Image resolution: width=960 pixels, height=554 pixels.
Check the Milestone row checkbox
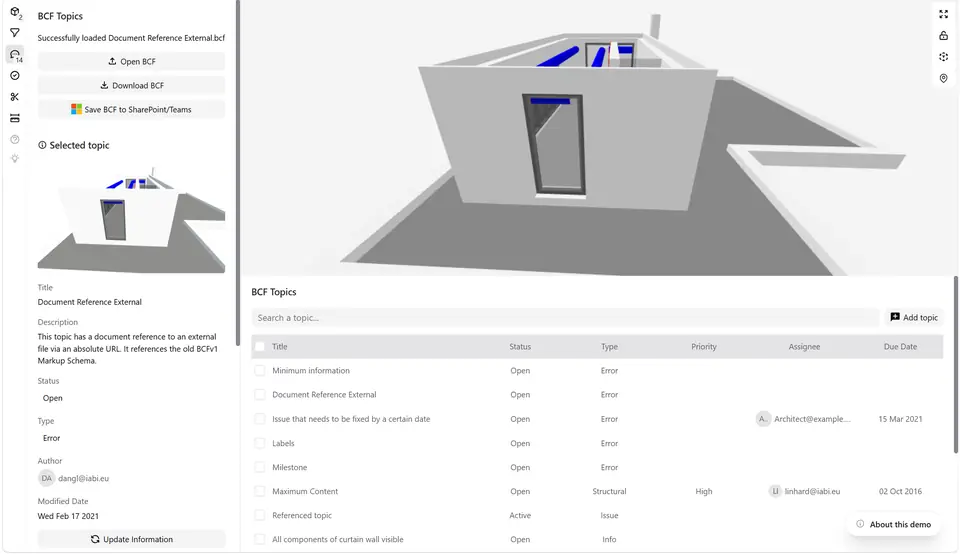point(260,467)
